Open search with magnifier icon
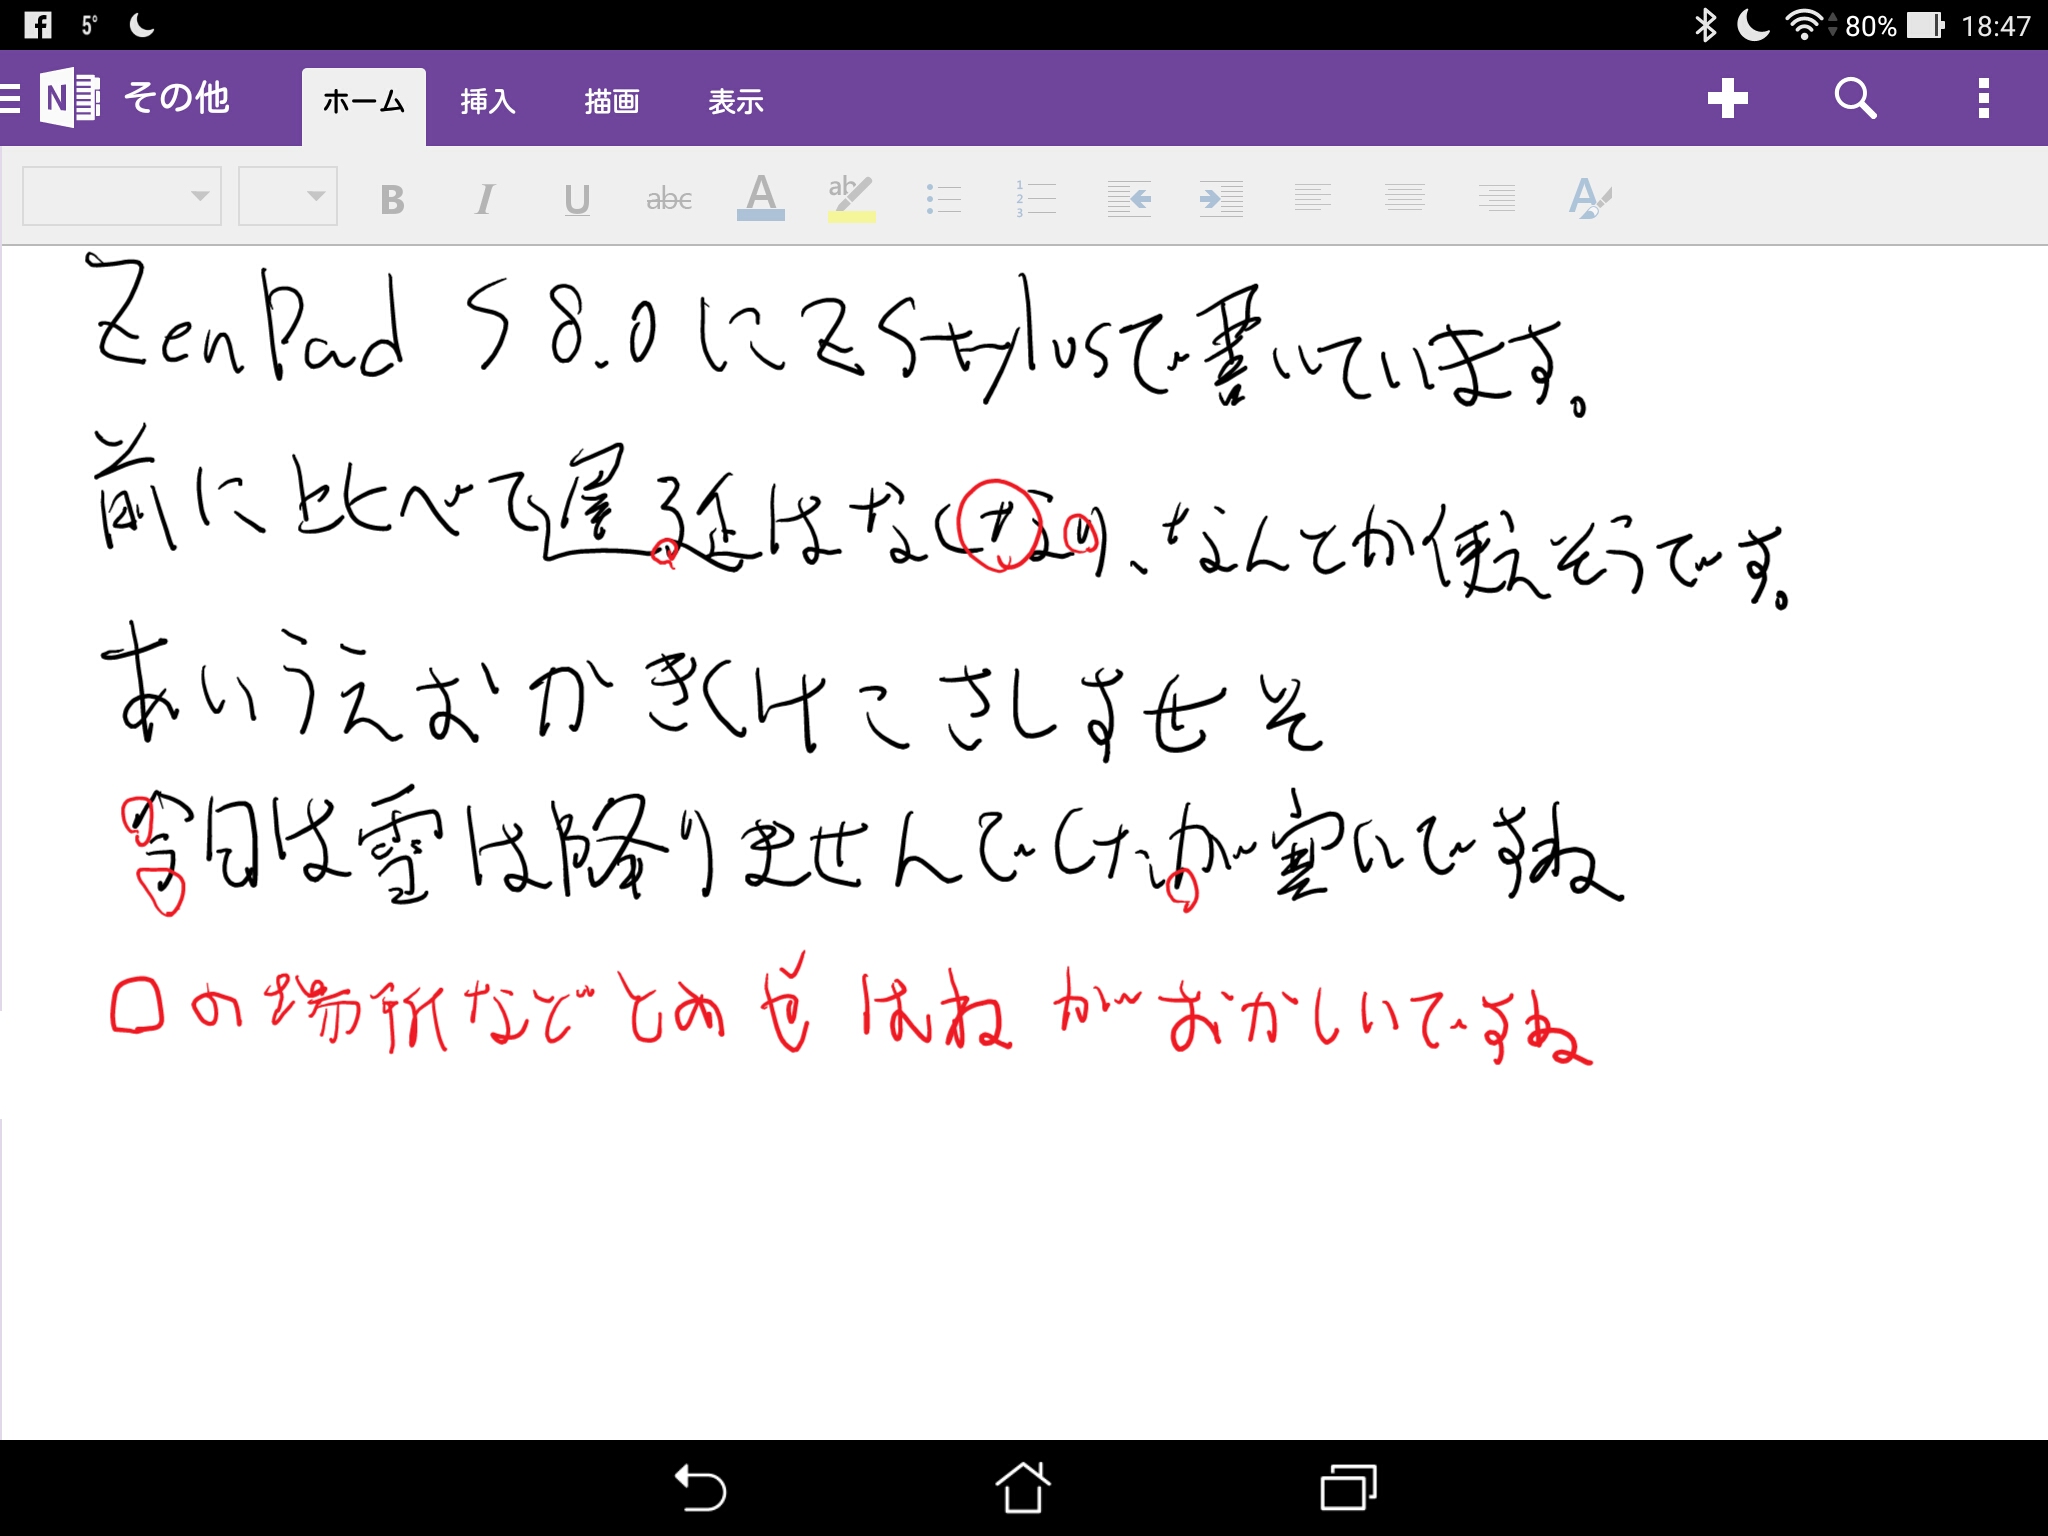 [x=1855, y=98]
